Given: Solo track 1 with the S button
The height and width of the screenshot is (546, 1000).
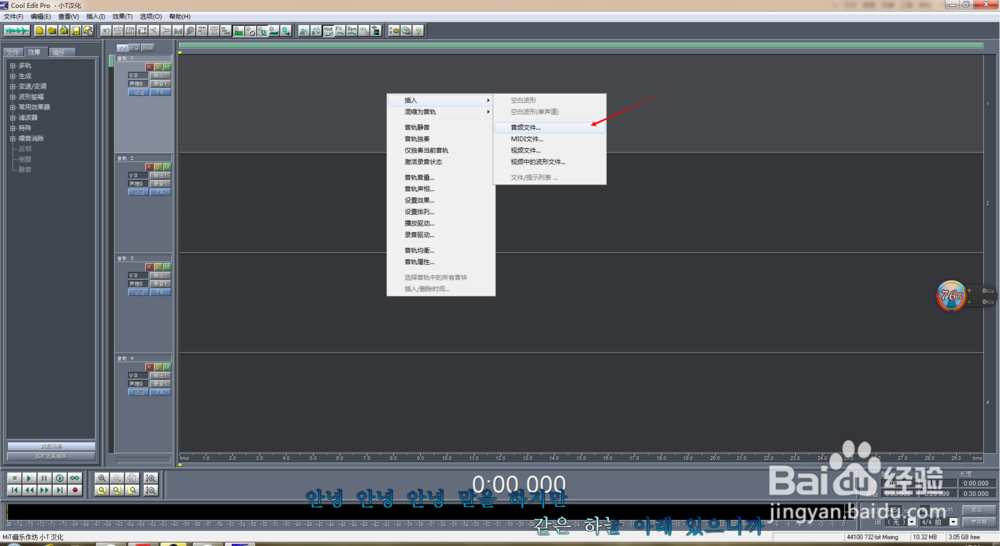Looking at the screenshot, I should coord(158,67).
